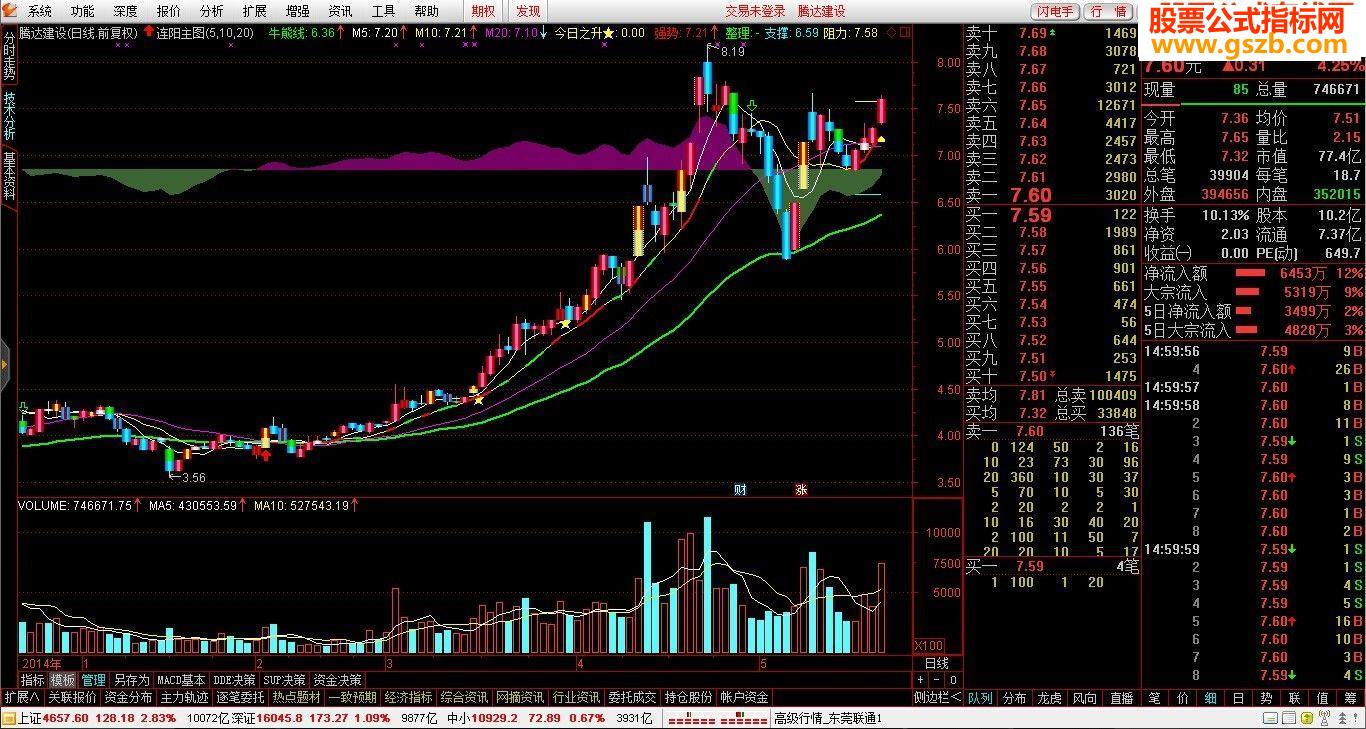Open the 工具 menu
Viewport: 1366px width, 729px height.
383,11
